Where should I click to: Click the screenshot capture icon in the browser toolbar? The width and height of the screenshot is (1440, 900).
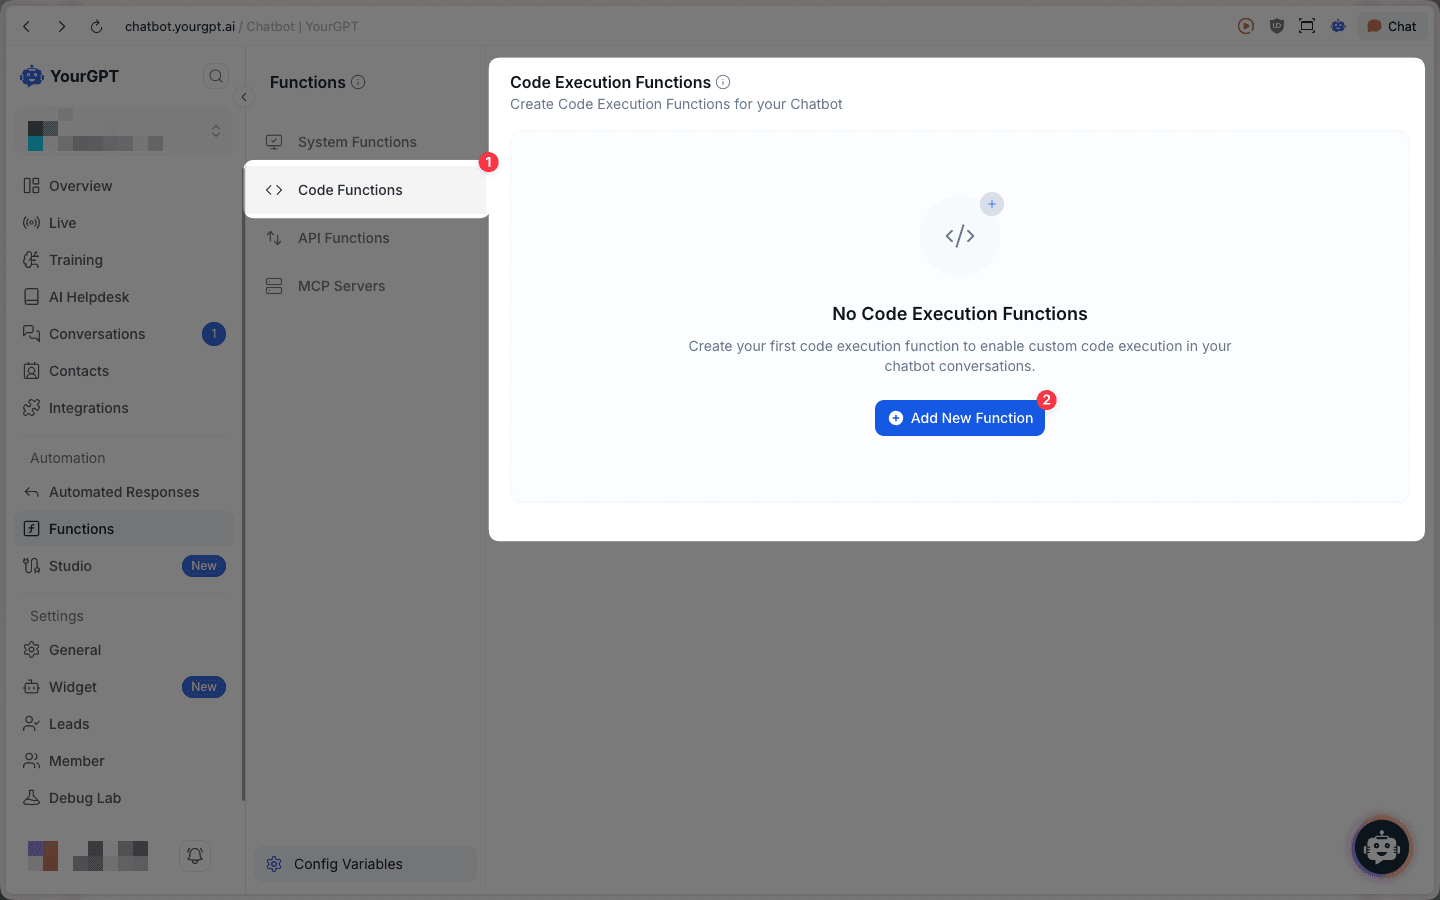(1307, 27)
